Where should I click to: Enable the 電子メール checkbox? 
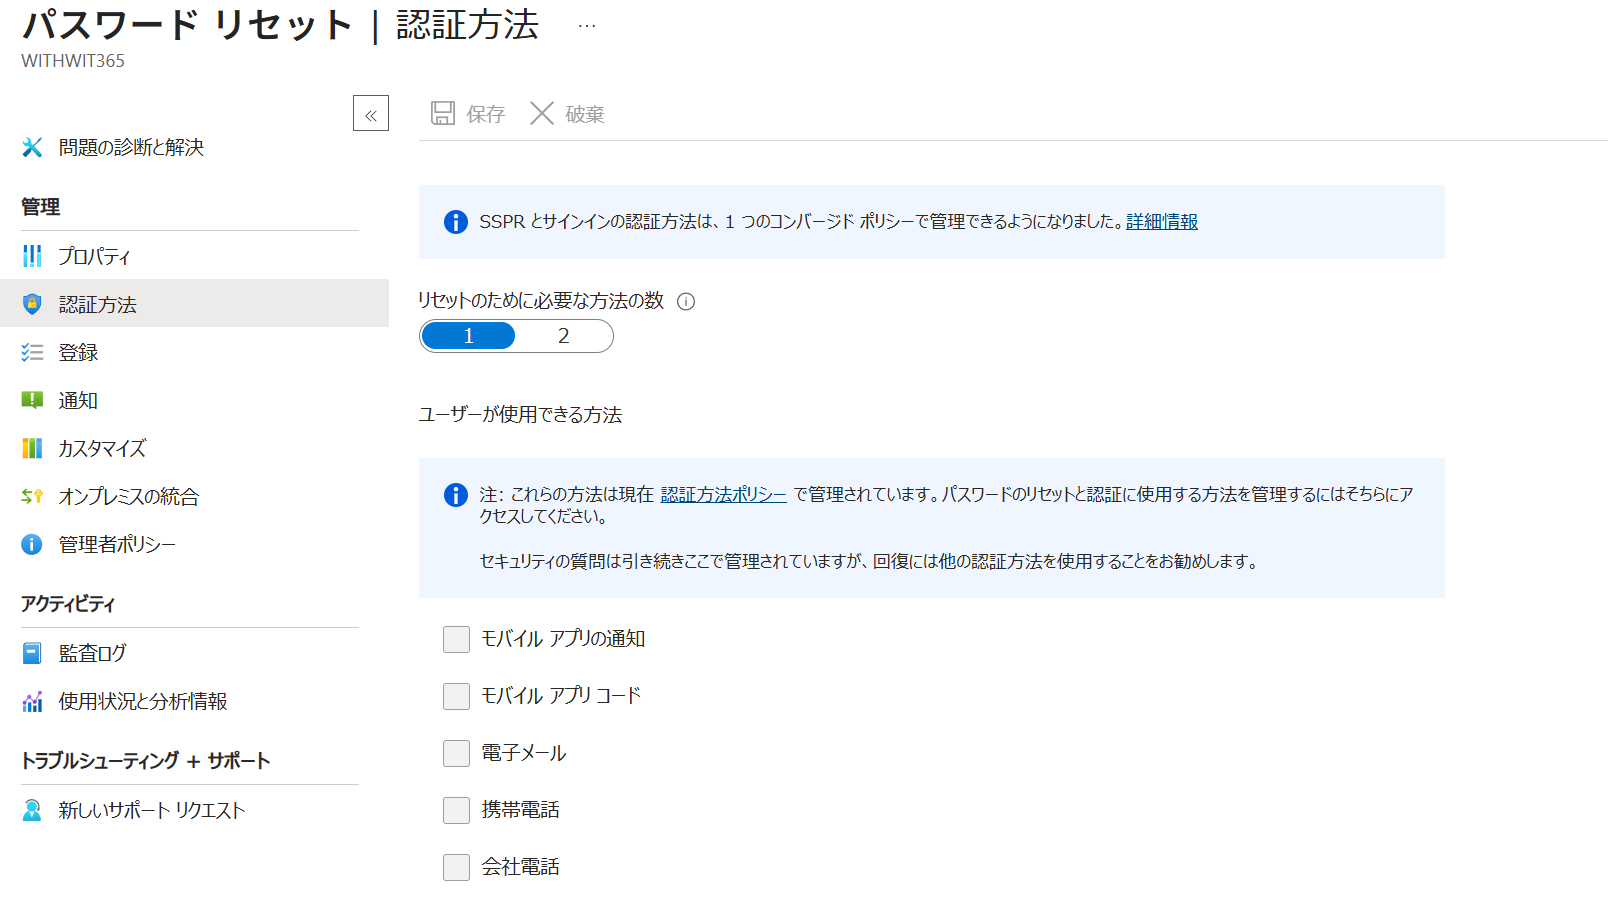tap(456, 753)
